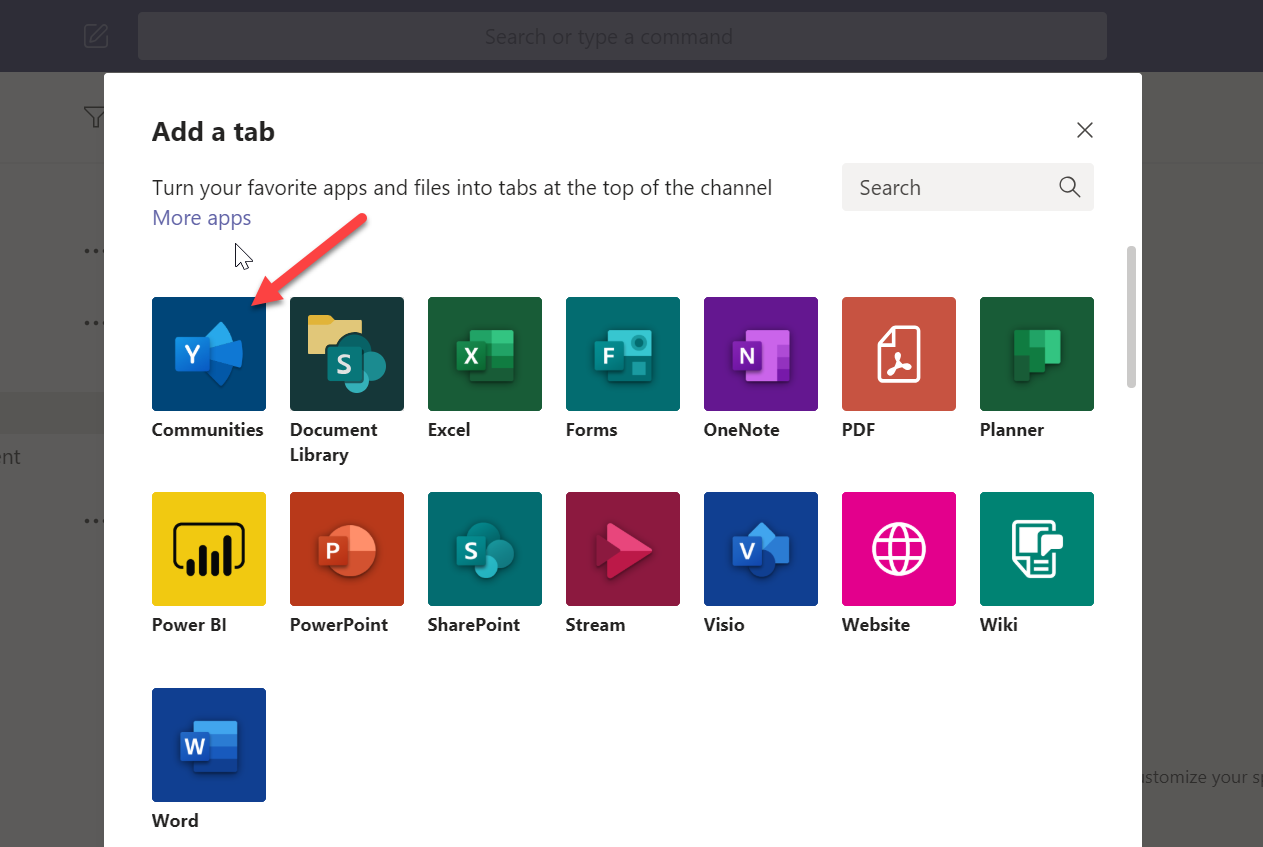Open More apps link
This screenshot has height=847, width=1263.
pyautogui.click(x=201, y=217)
